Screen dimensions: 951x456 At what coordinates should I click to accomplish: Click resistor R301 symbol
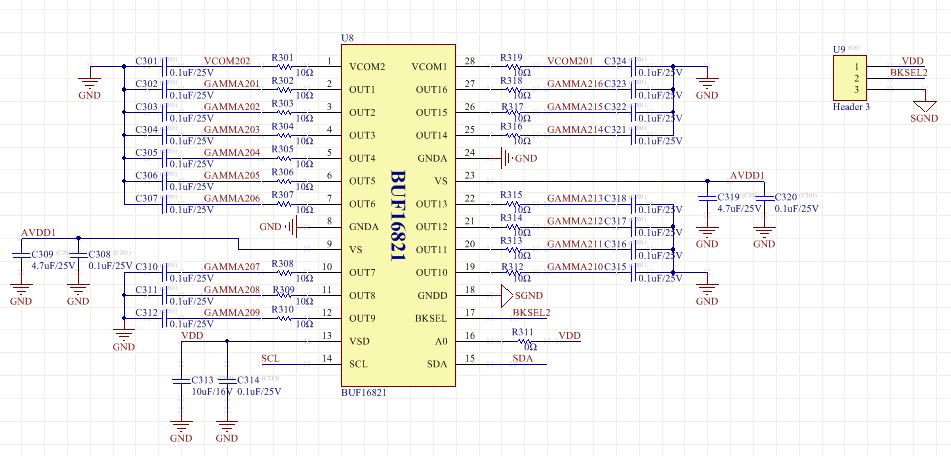click(x=283, y=67)
